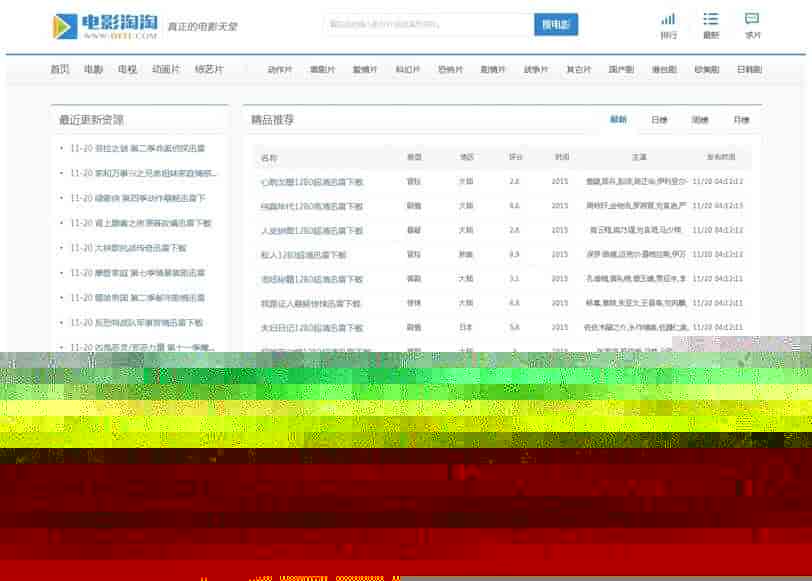Viewport: 812px width, 581px height.
Task: Switch to the 月榜 tab
Action: 741,120
